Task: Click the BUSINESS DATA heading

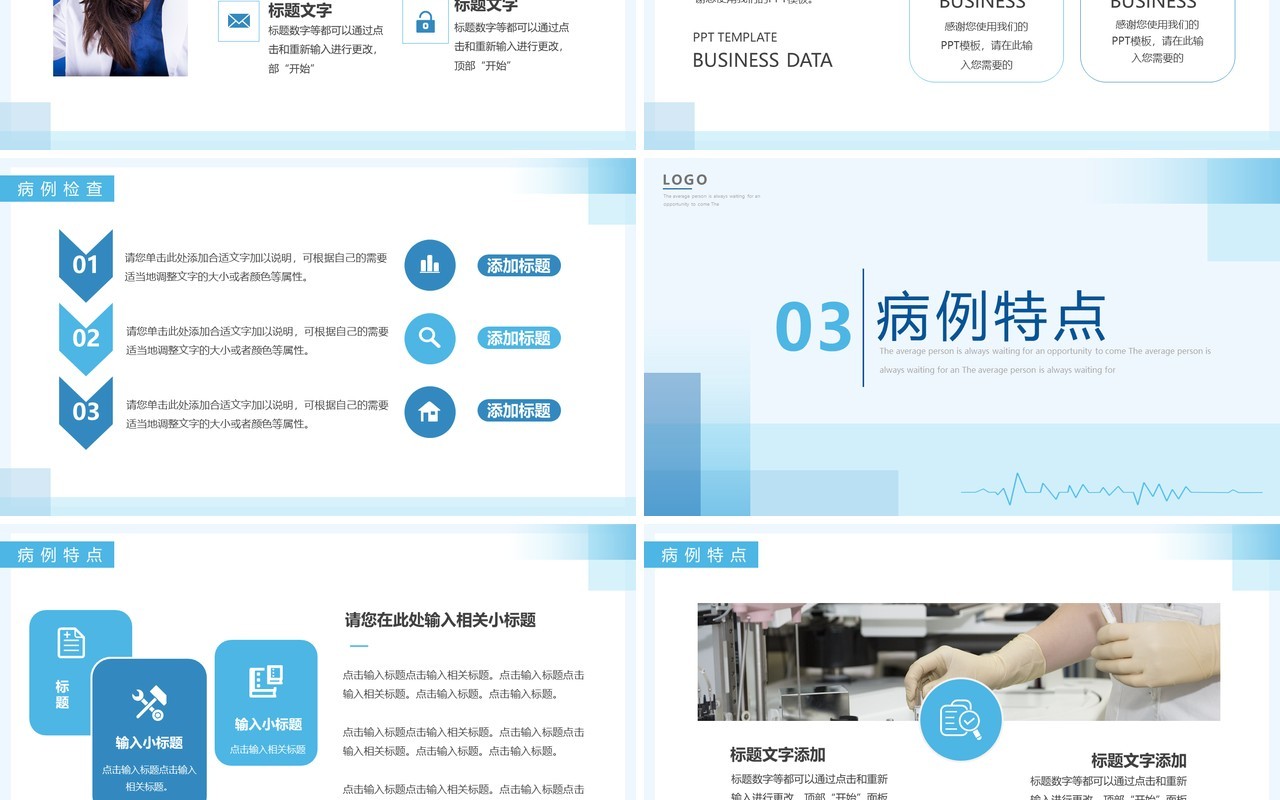Action: pyautogui.click(x=762, y=60)
